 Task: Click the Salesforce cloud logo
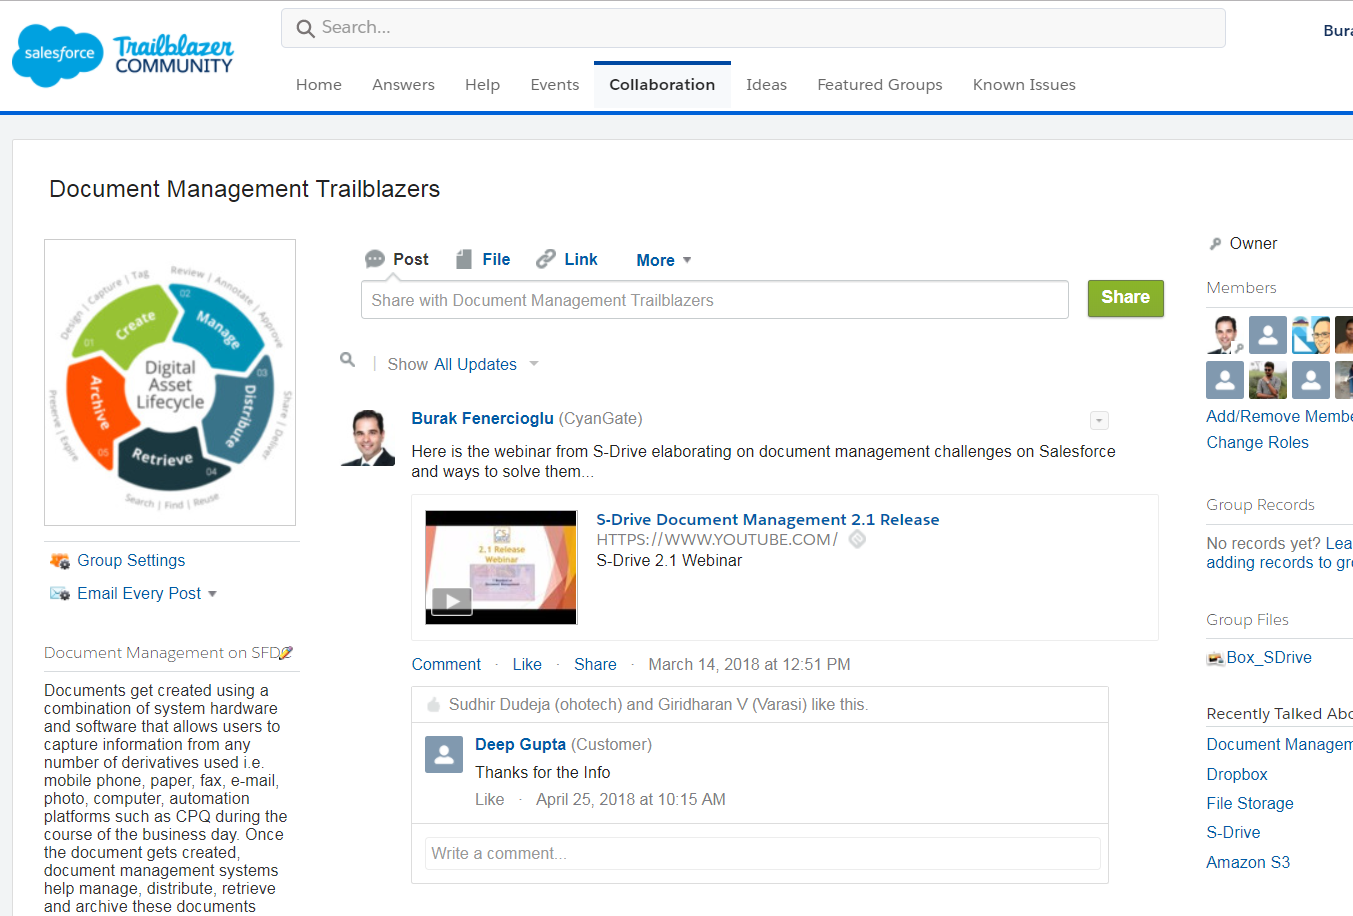(58, 55)
